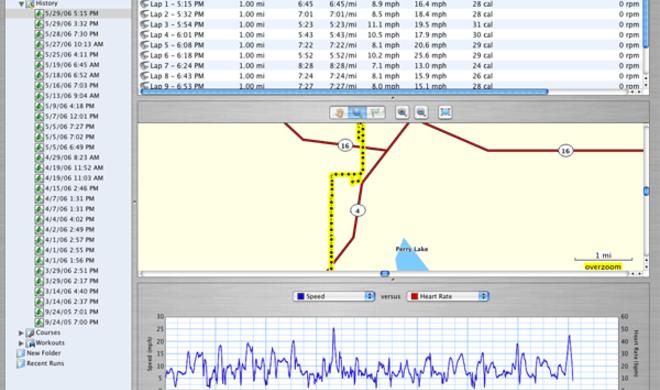Select the 5/9/06 4:18 PM history entry

(69, 106)
